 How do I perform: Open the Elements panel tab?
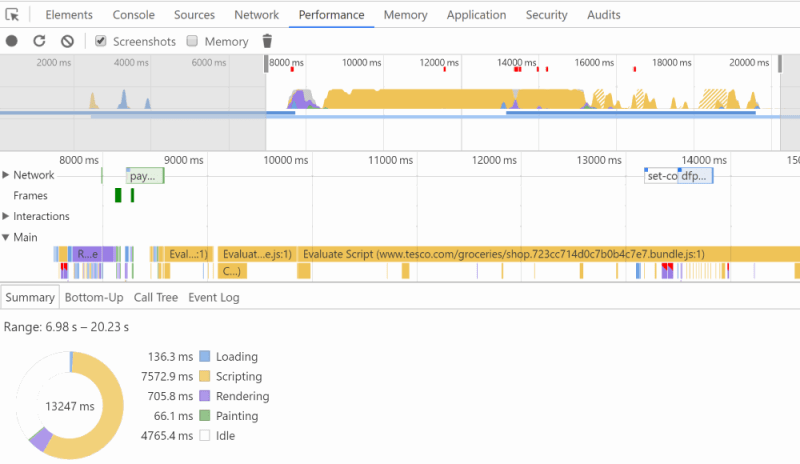(69, 15)
